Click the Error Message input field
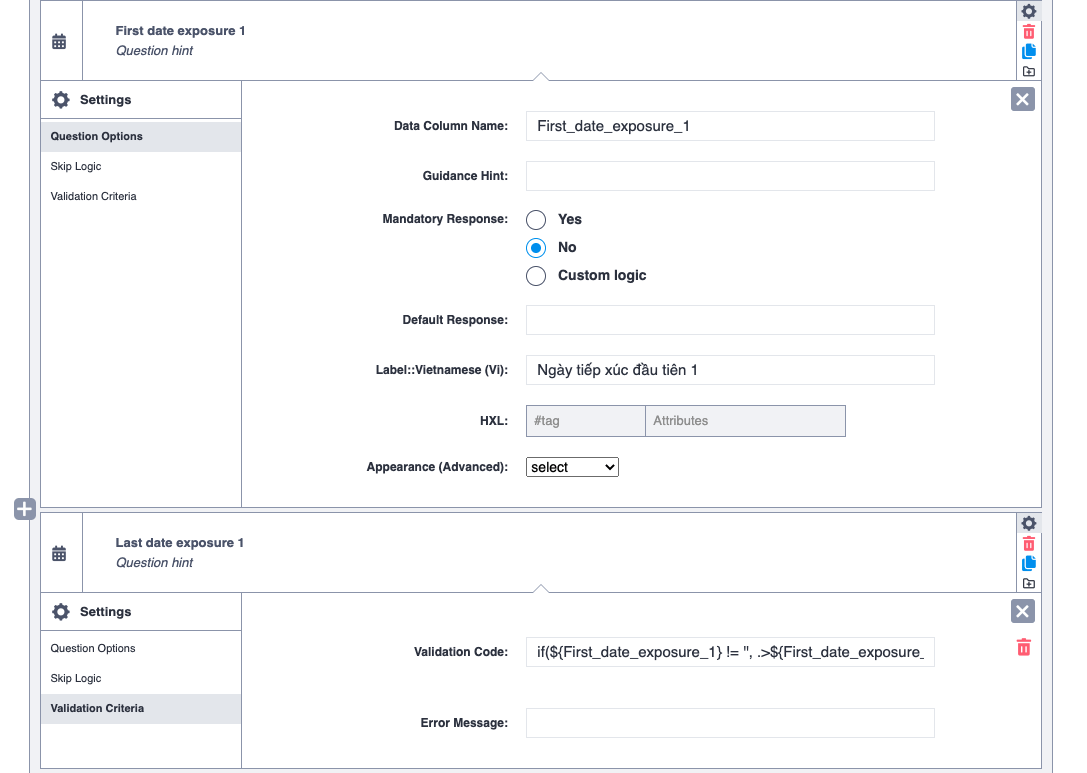 [x=730, y=723]
